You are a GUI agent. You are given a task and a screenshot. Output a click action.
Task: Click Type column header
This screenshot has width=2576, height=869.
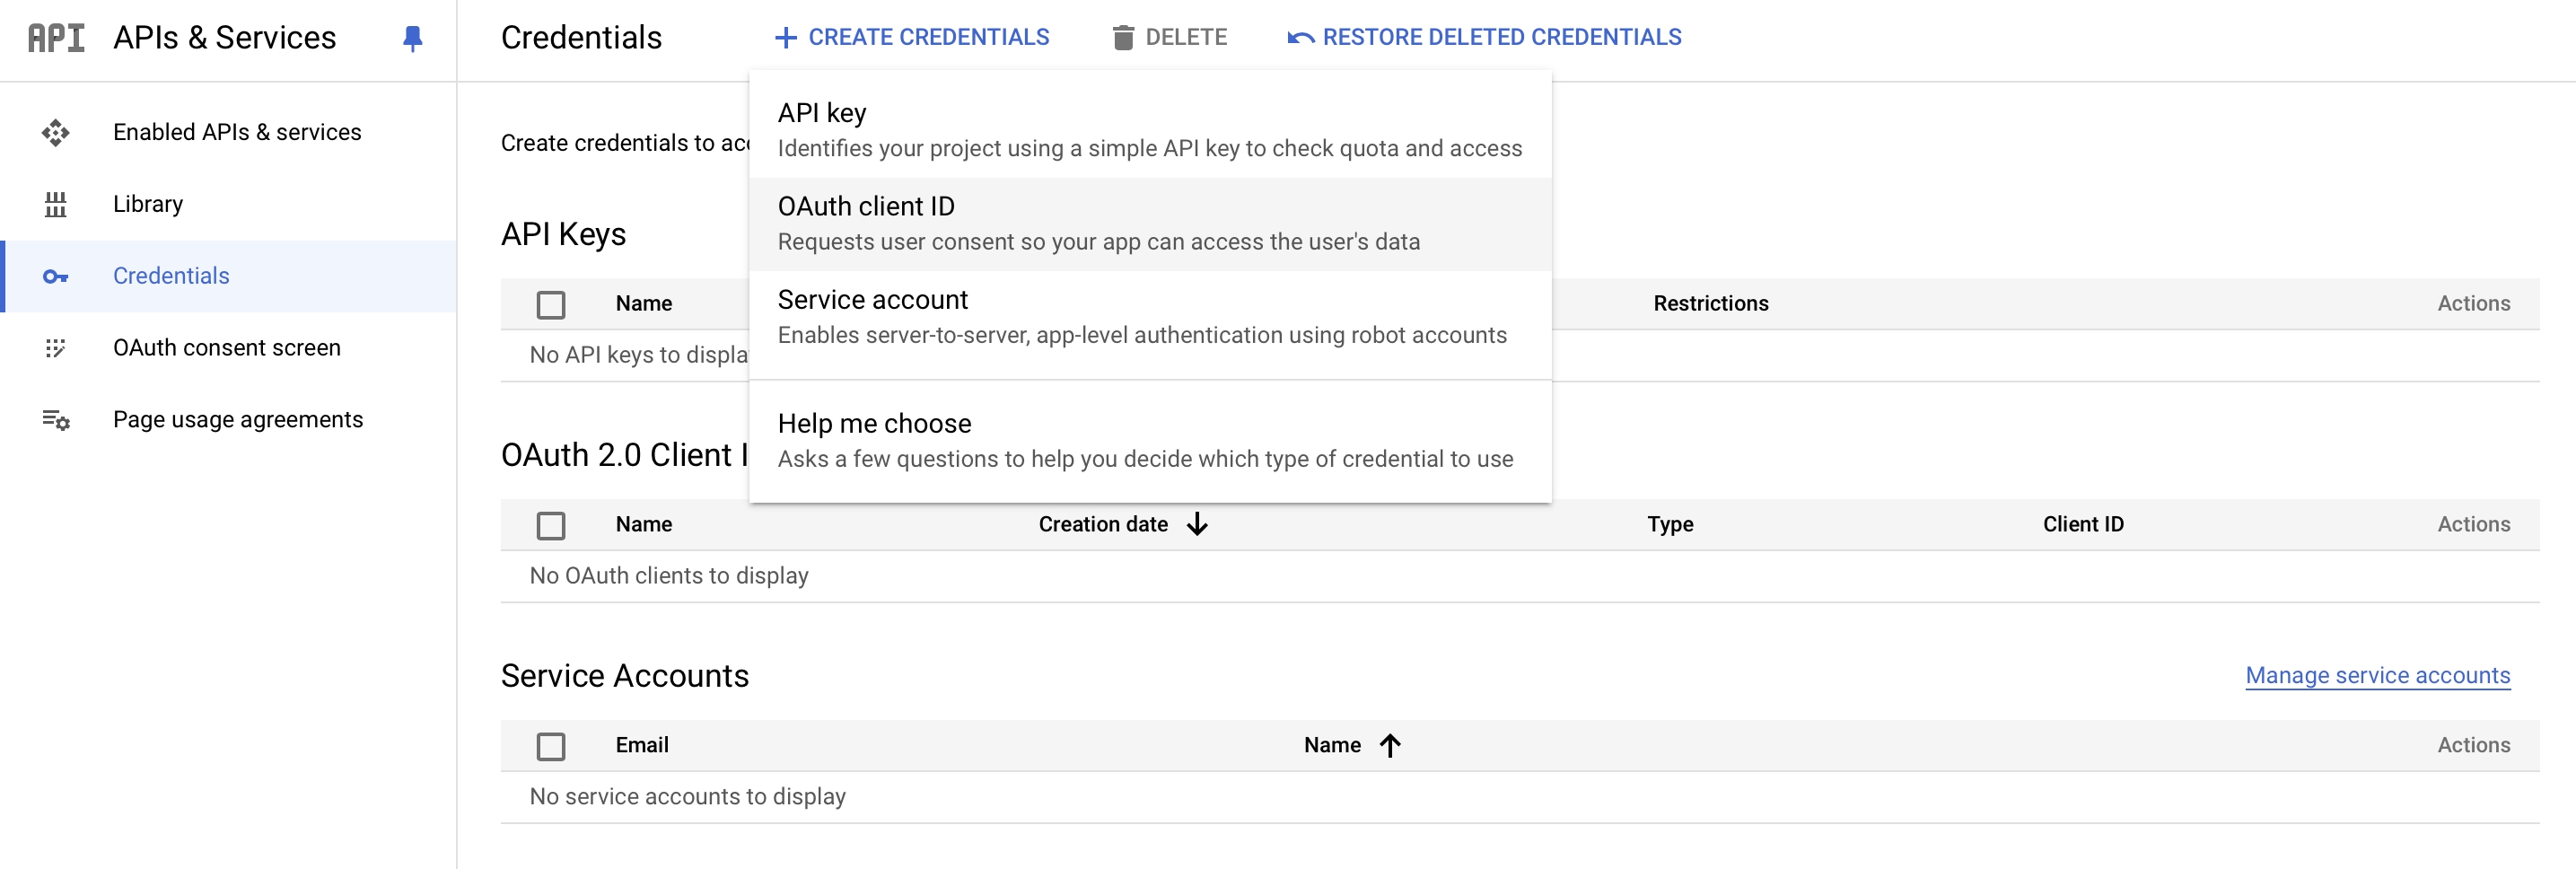1670,525
